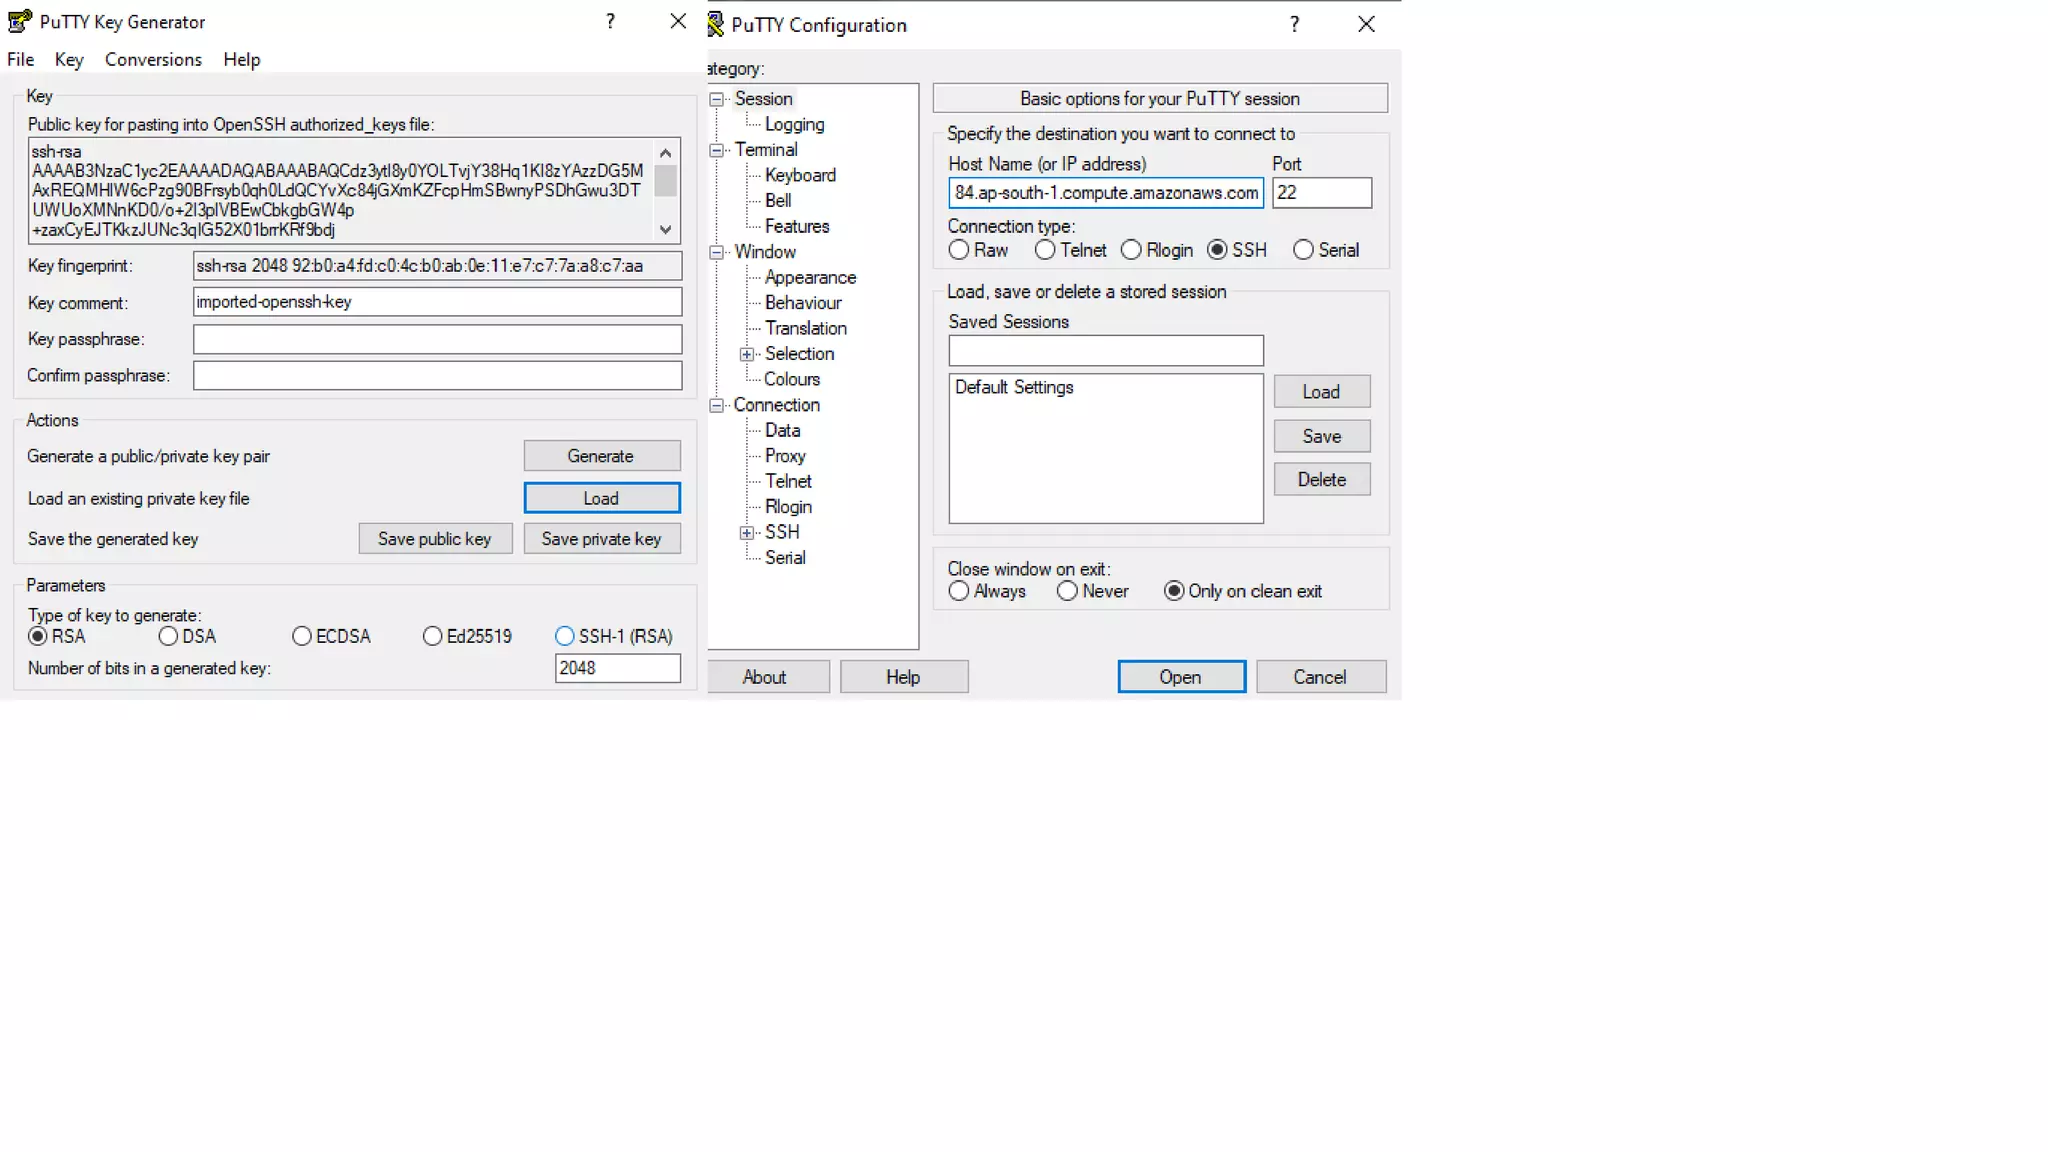Click the PuTTY Key Generator title icon
This screenshot has width=2048, height=1152.
tap(19, 21)
